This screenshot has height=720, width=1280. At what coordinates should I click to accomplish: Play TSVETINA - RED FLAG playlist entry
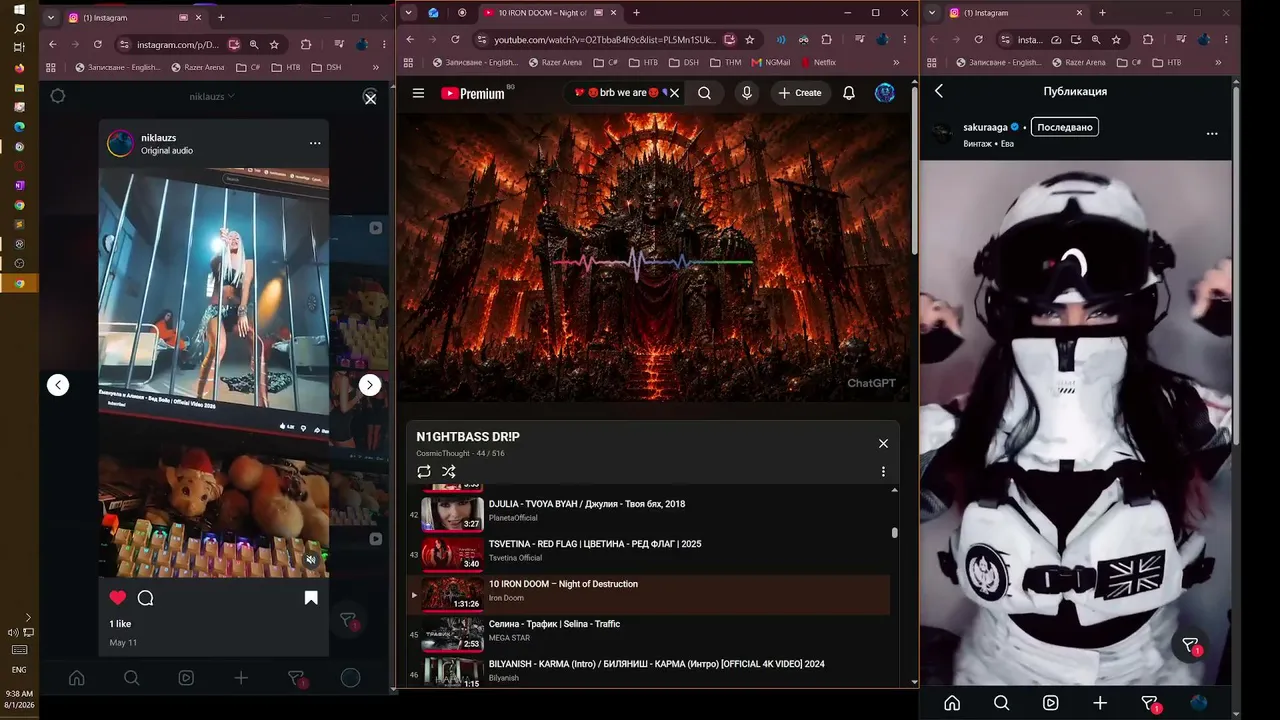(x=648, y=552)
